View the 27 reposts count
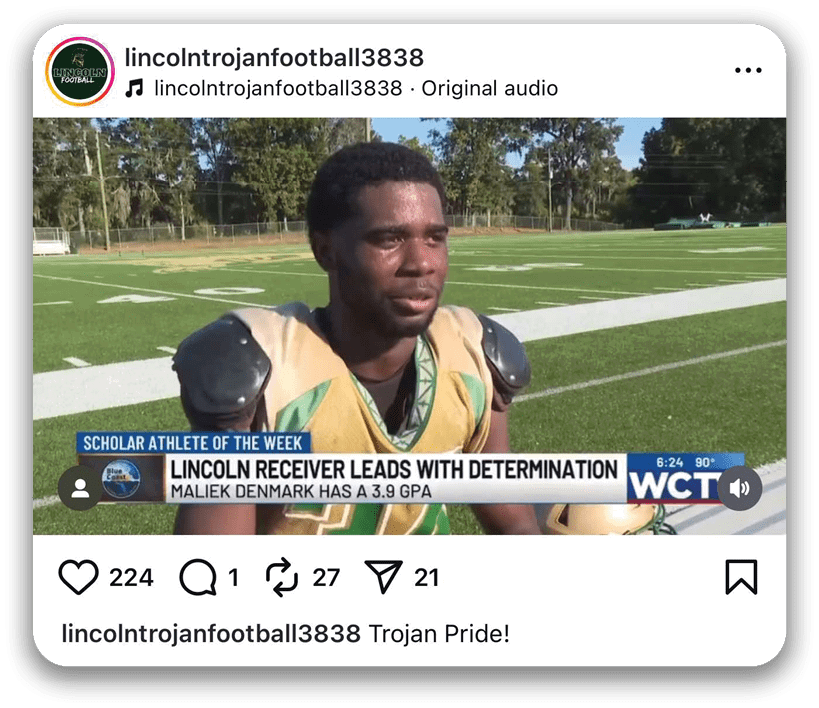 coord(326,577)
